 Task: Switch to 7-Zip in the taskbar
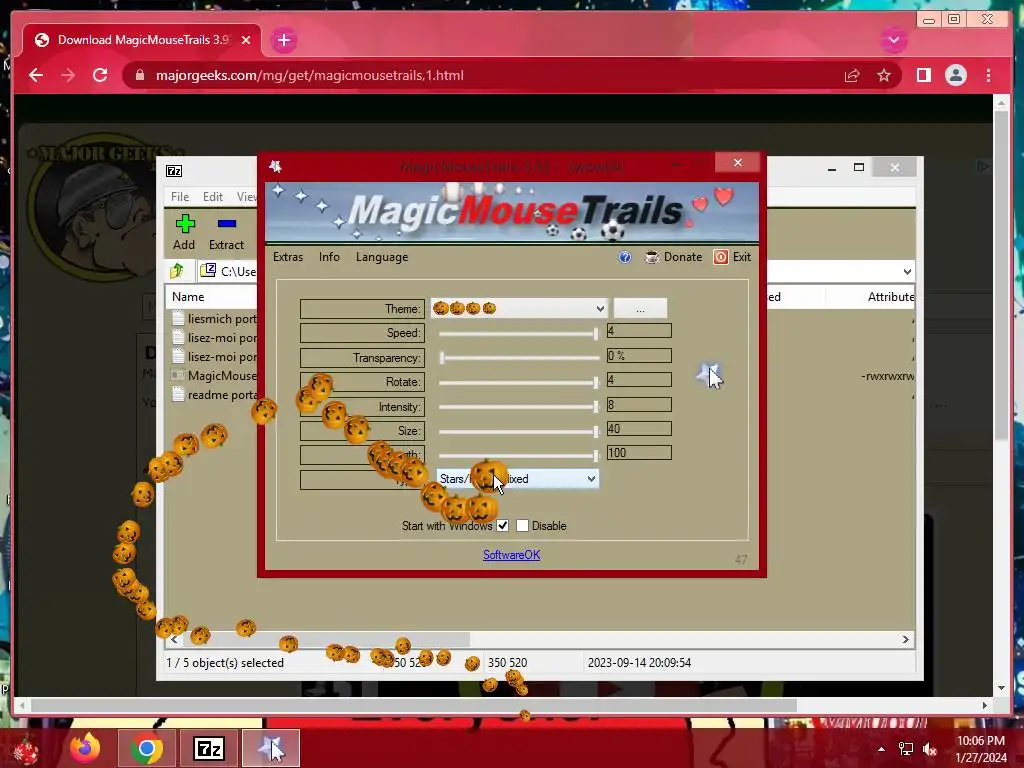(209, 748)
